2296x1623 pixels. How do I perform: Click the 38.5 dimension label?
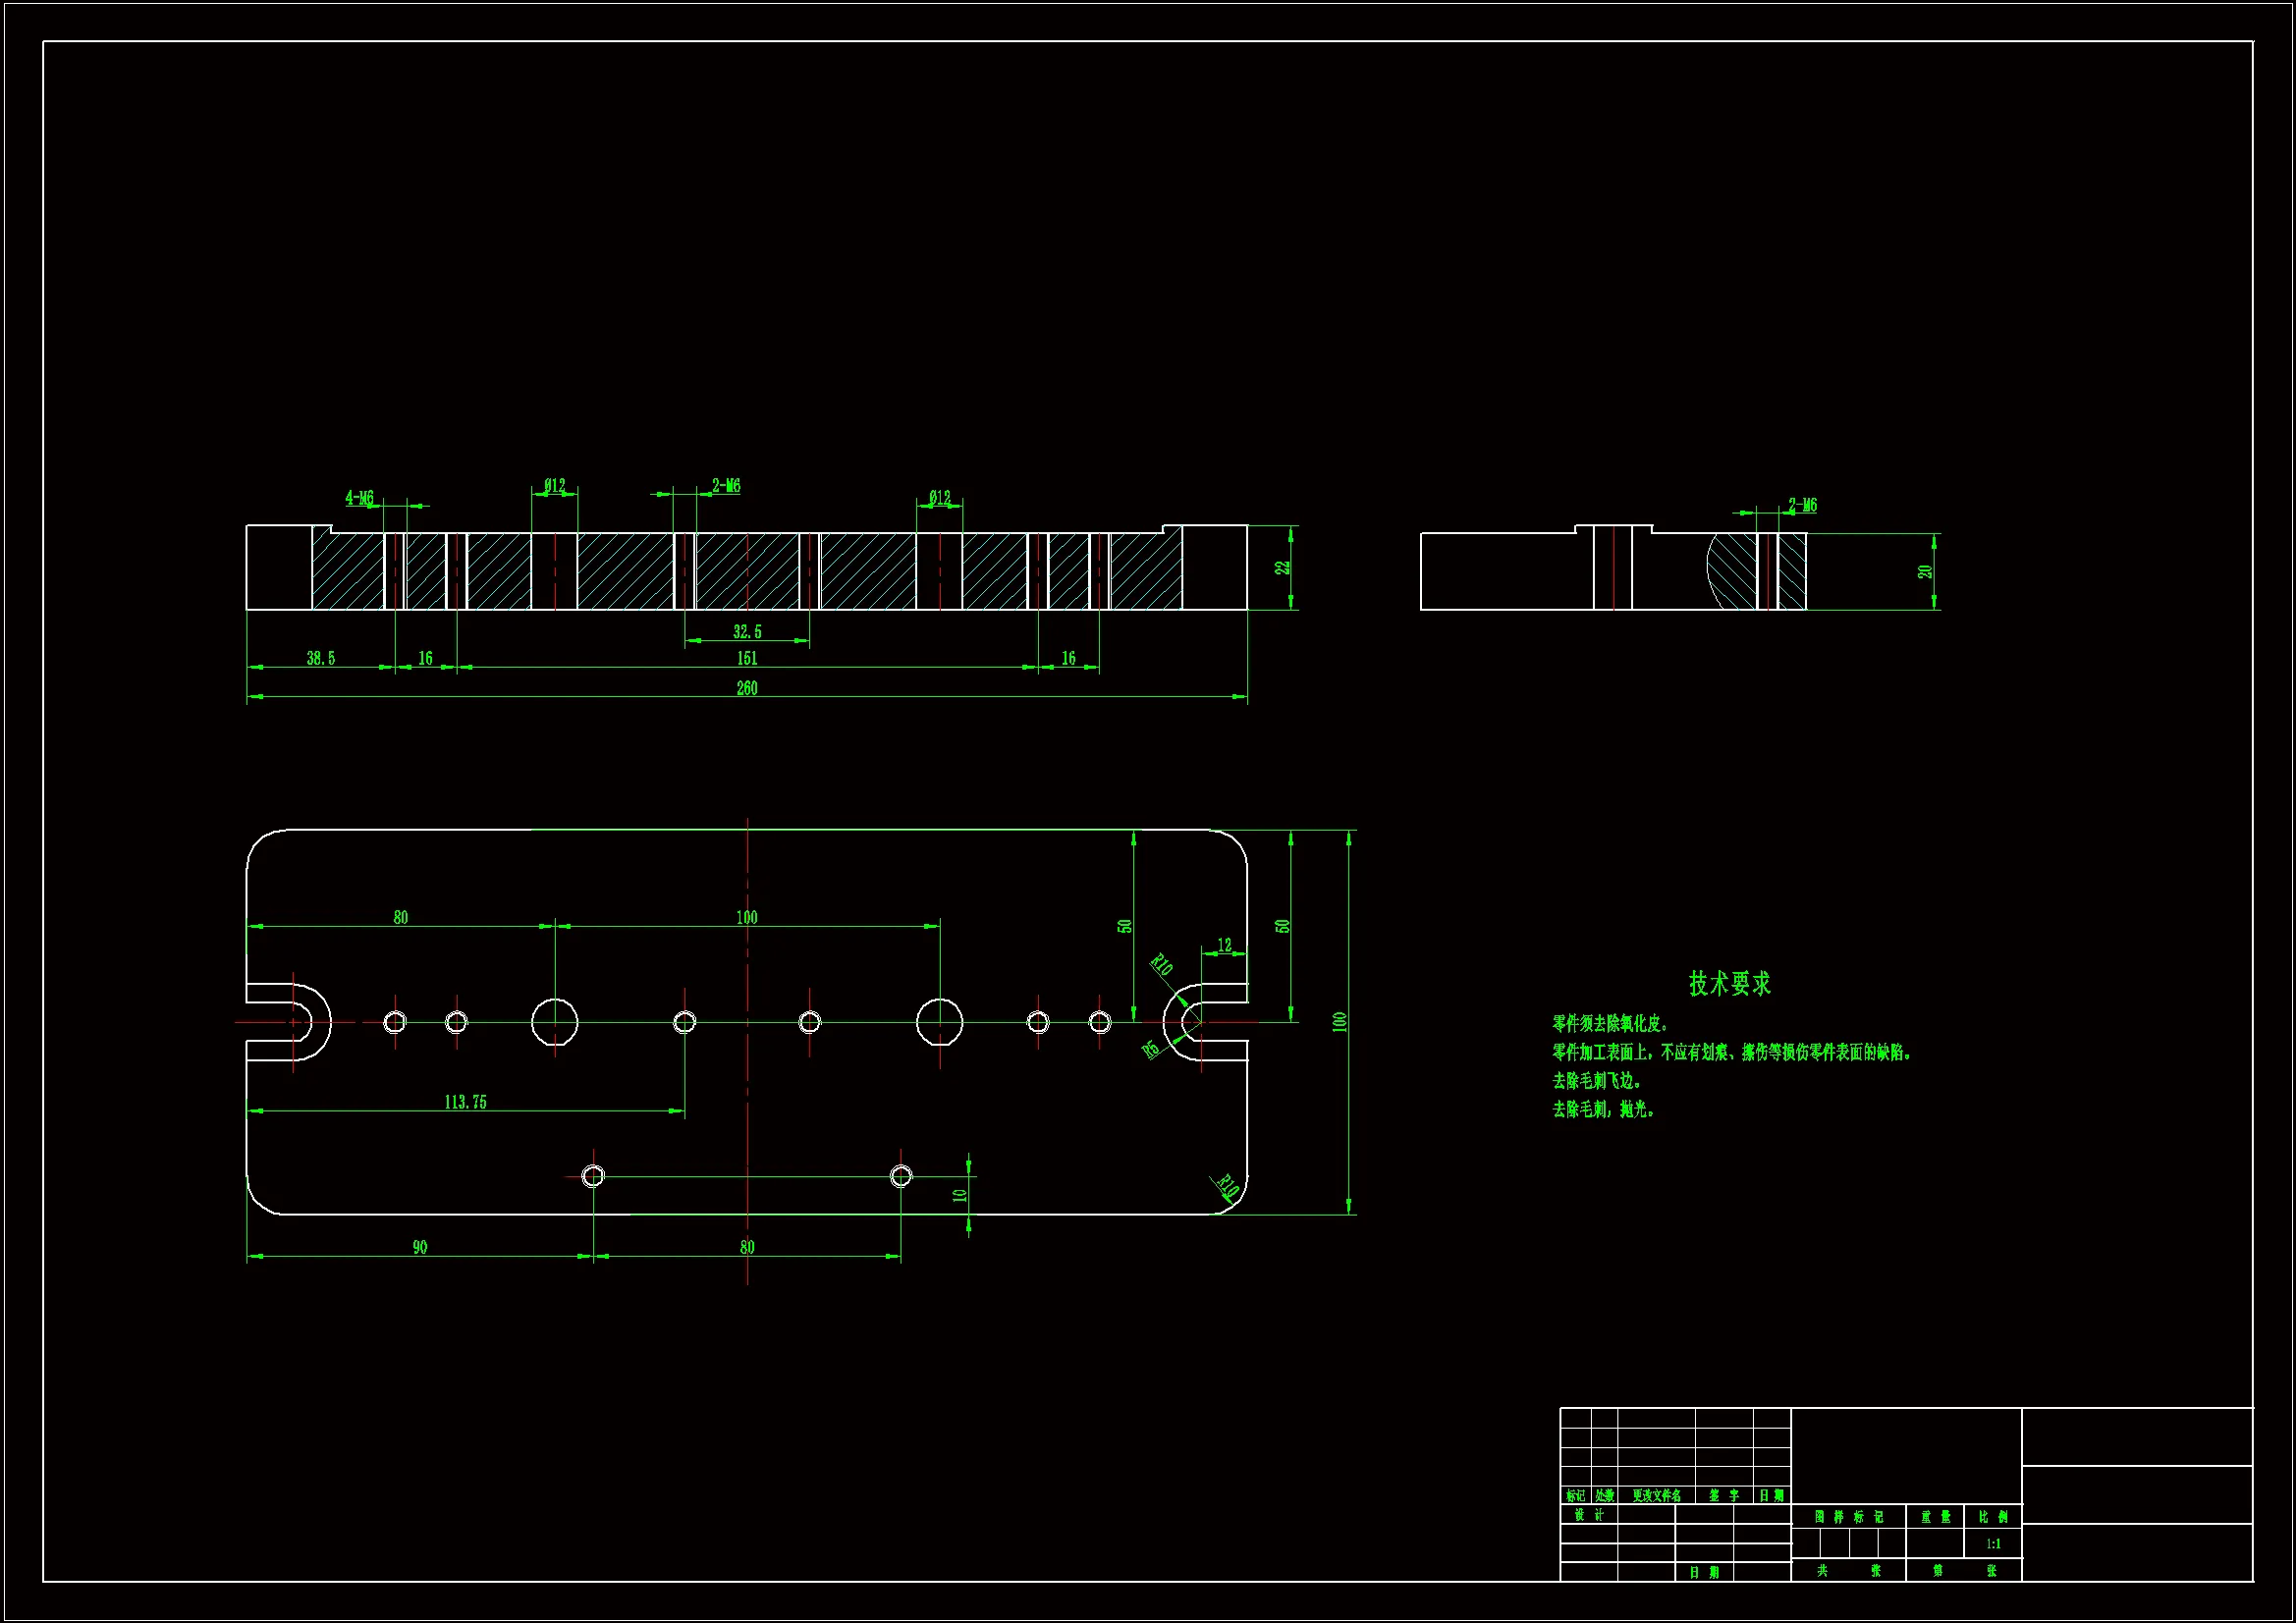pyautogui.click(x=320, y=658)
